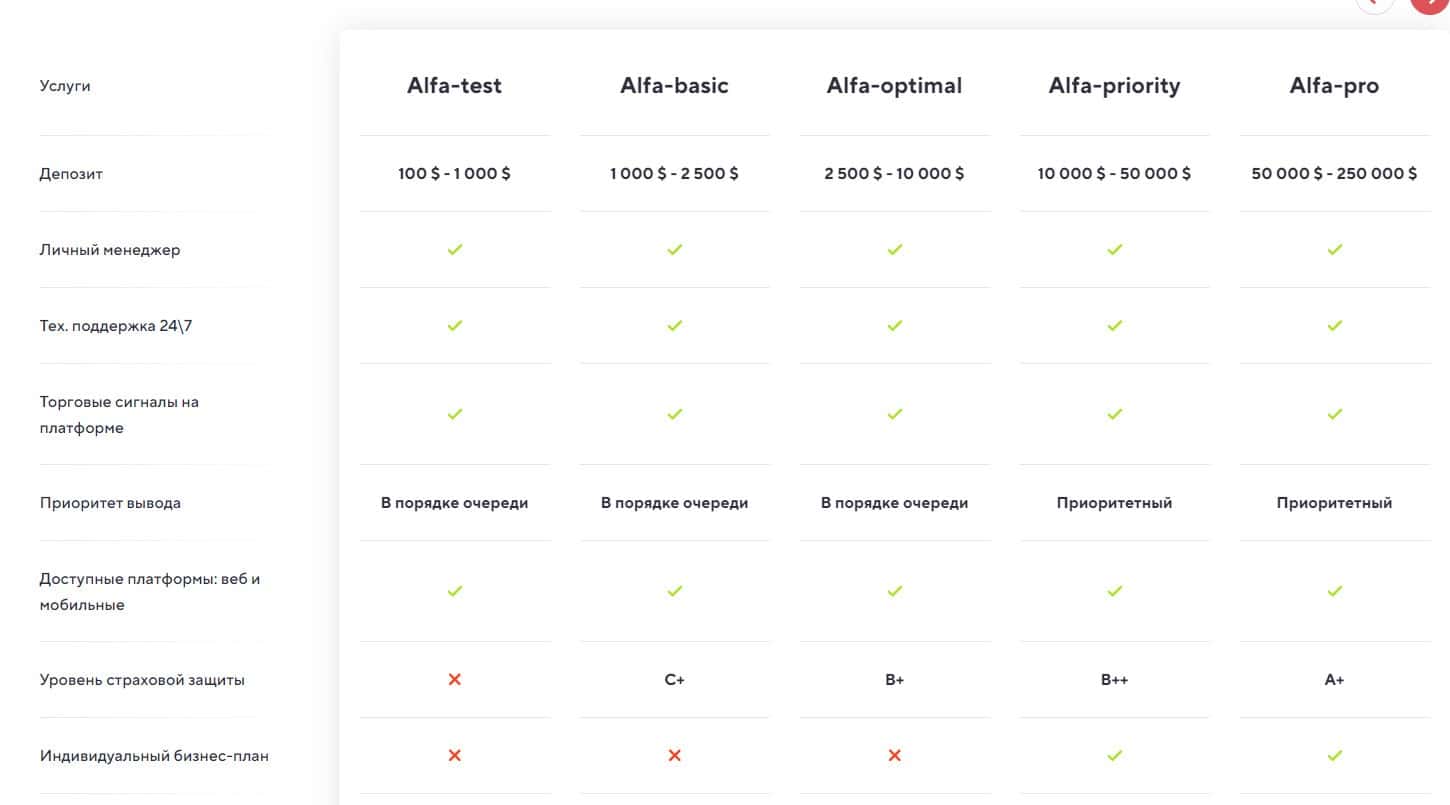Viewport: 1450px width, 805px height.
Task: Select the Alfa-test plan header
Action: pos(455,86)
